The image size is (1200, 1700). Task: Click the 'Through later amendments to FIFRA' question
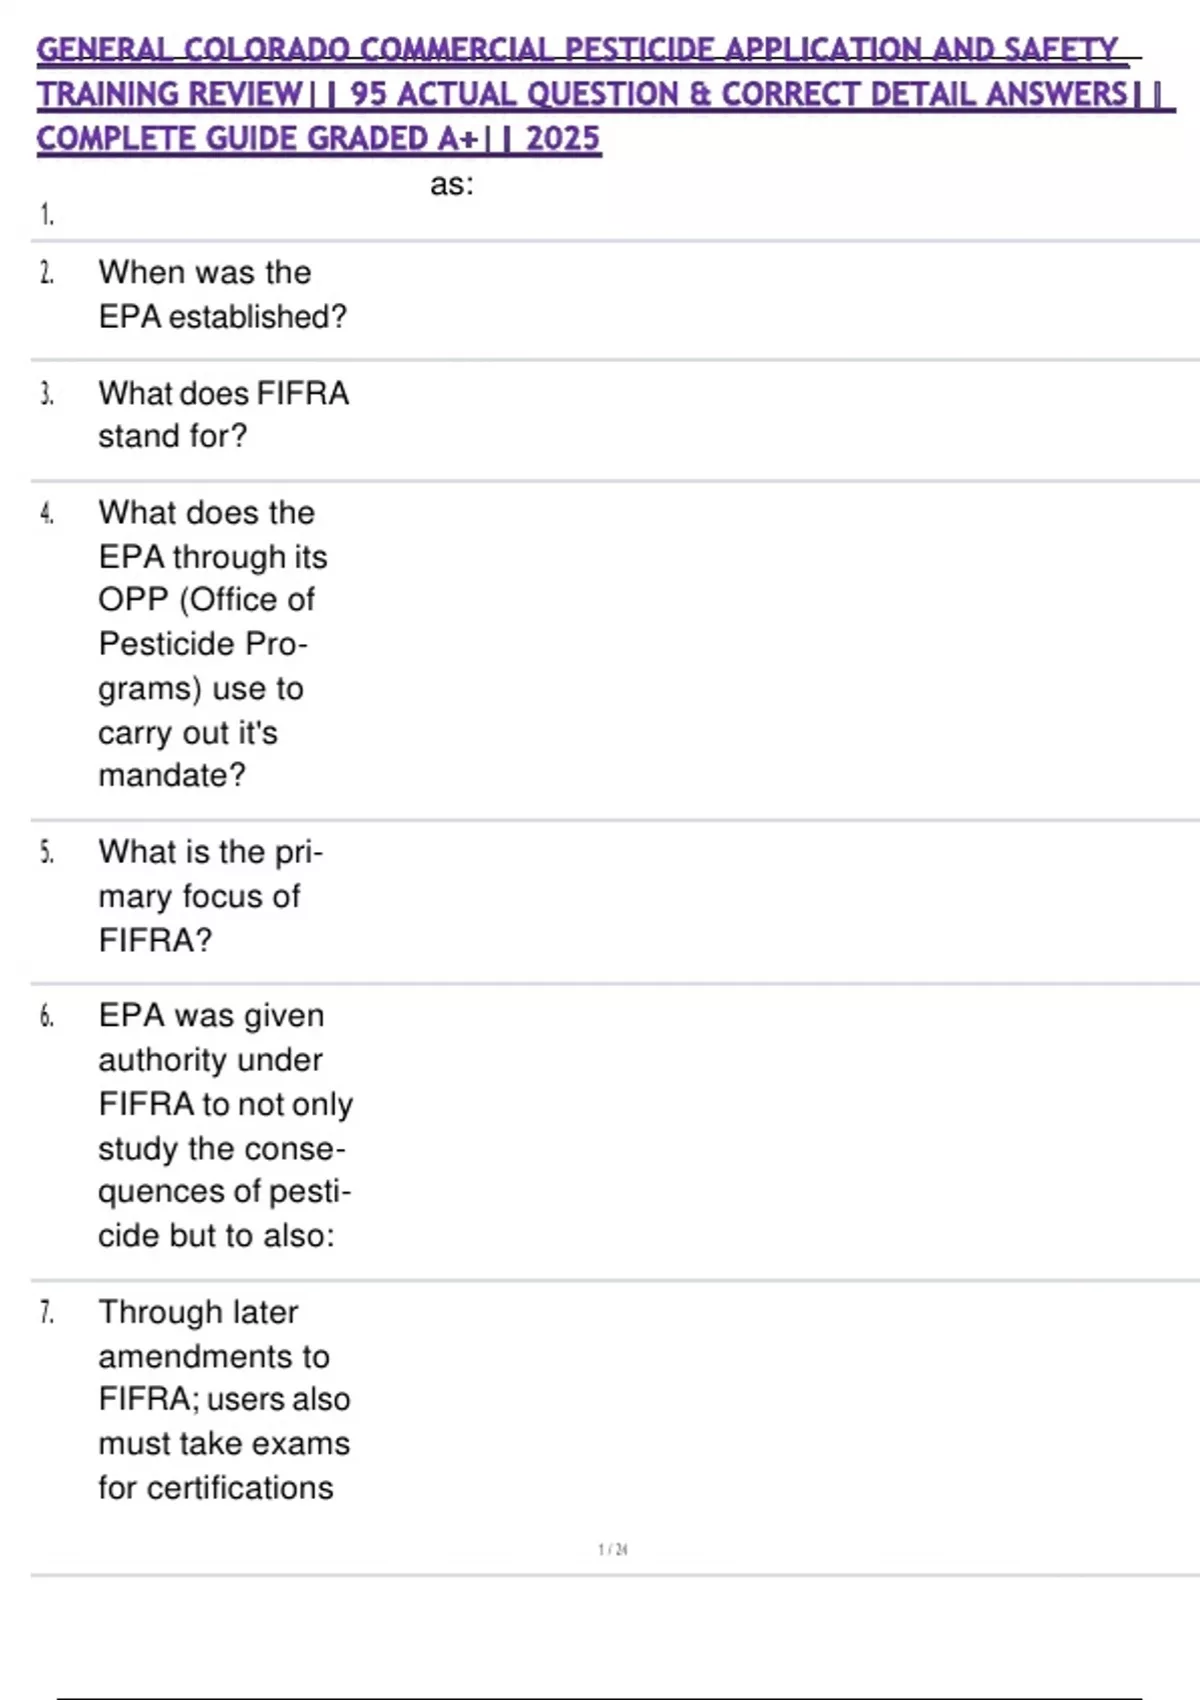tap(224, 1399)
